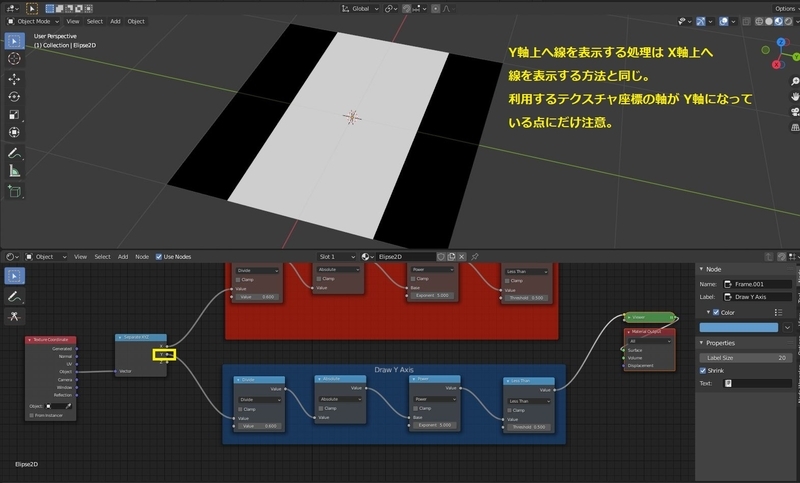Select the Measure tool
This screenshot has width=800, height=483.
click(x=14, y=171)
